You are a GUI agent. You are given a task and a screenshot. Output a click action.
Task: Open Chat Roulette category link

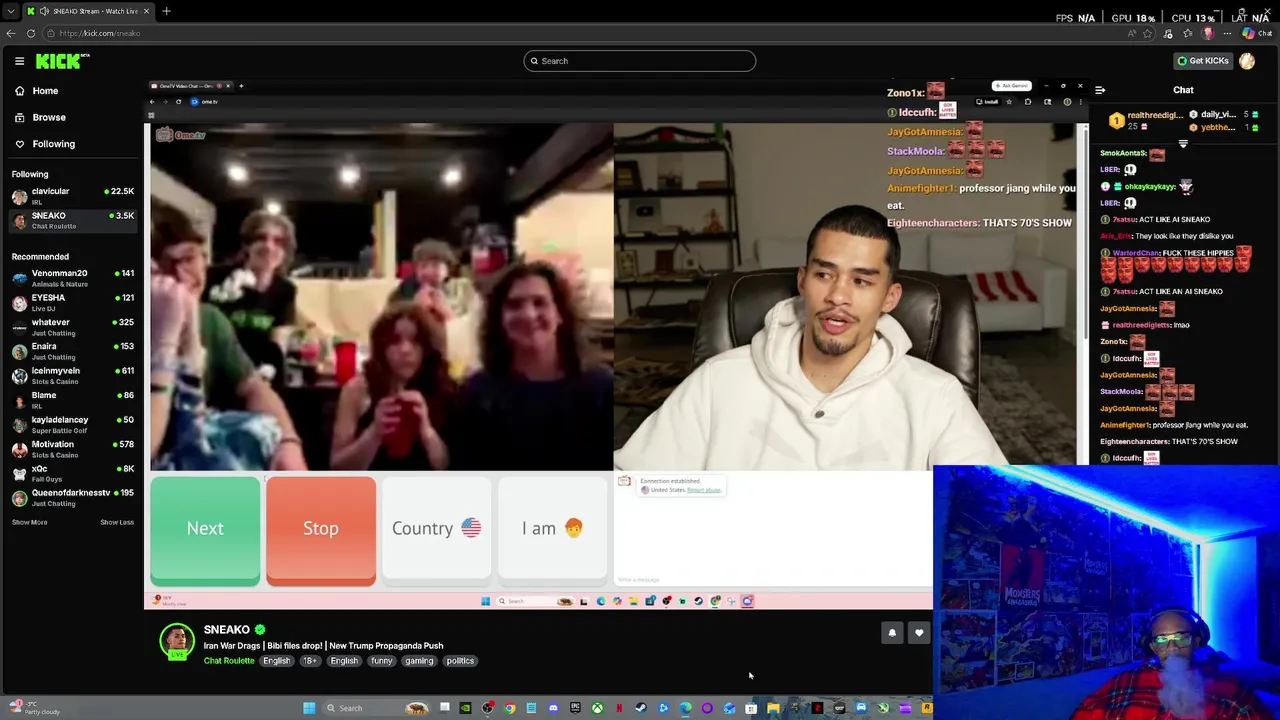coord(229,661)
